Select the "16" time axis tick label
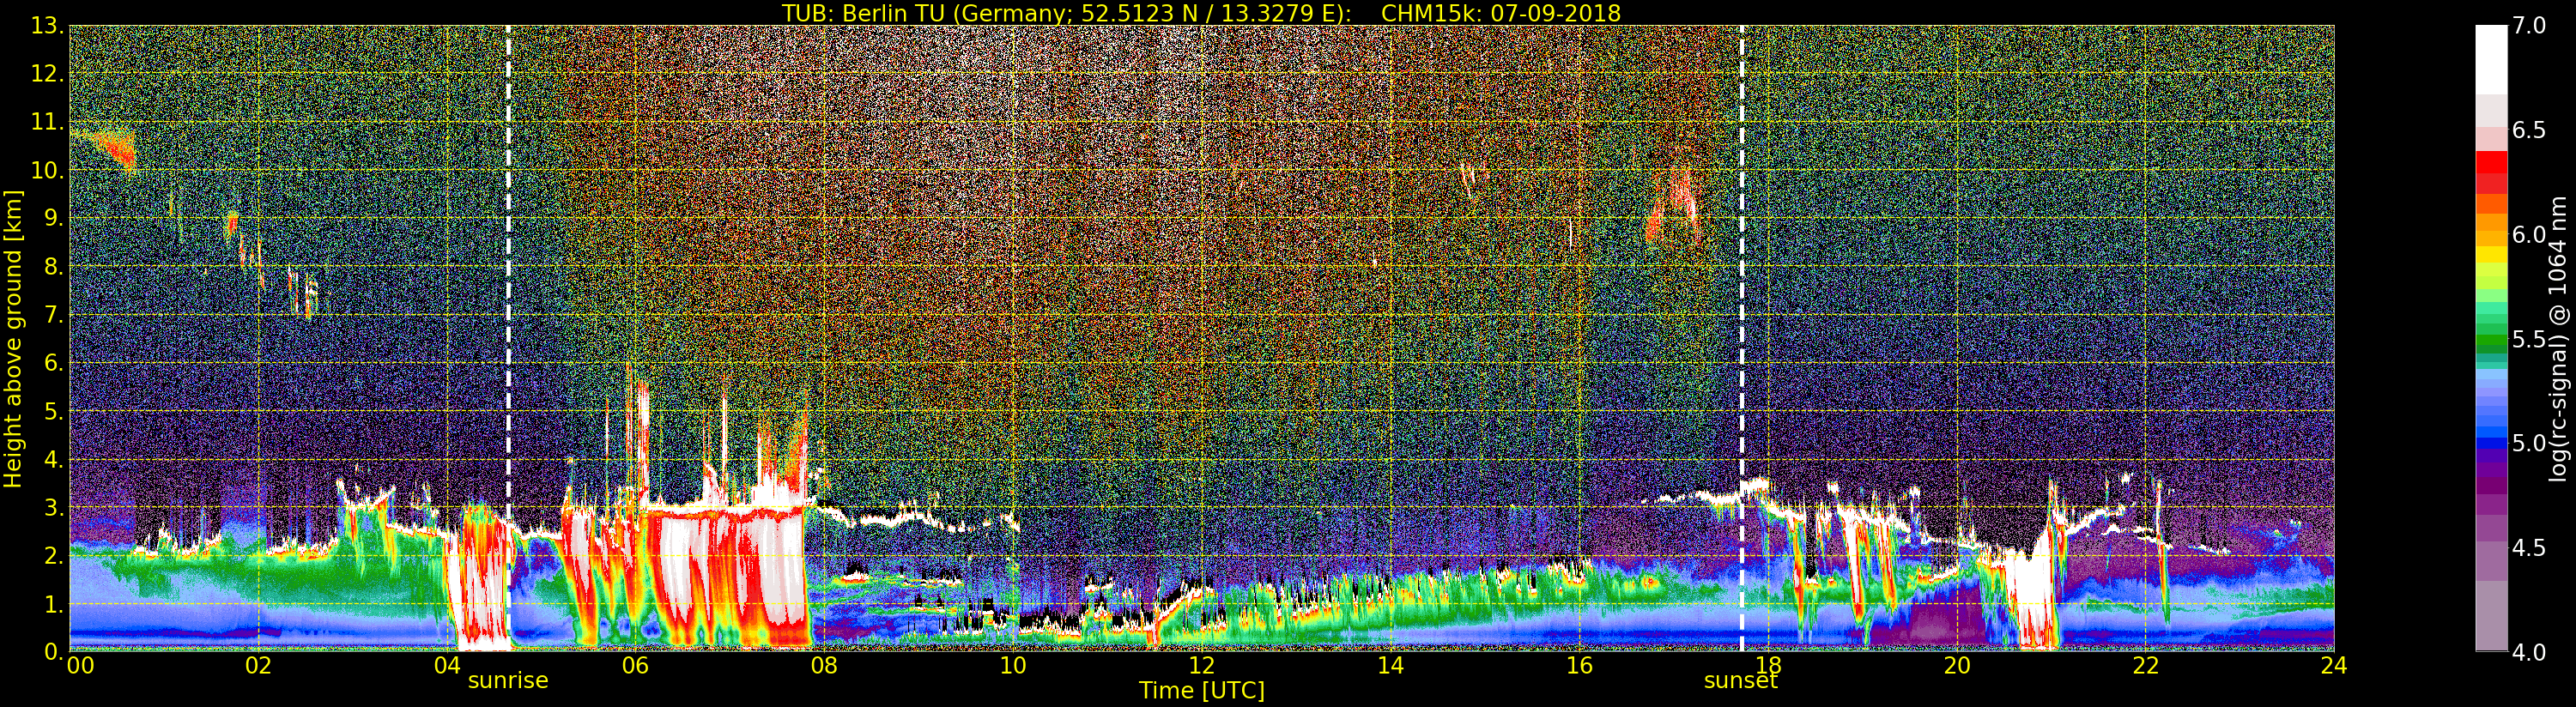The height and width of the screenshot is (707, 2576). click(1579, 666)
